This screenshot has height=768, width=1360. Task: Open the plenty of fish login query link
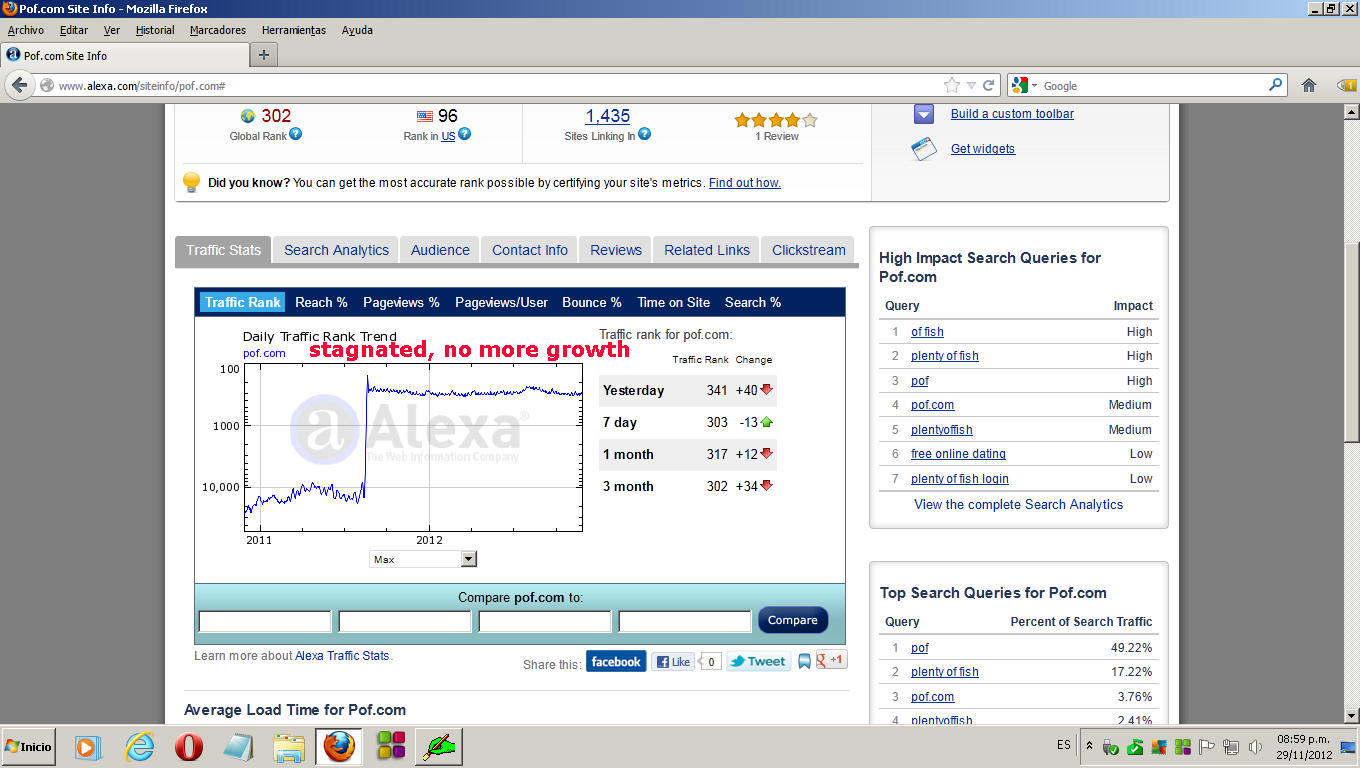pyautogui.click(x=960, y=479)
